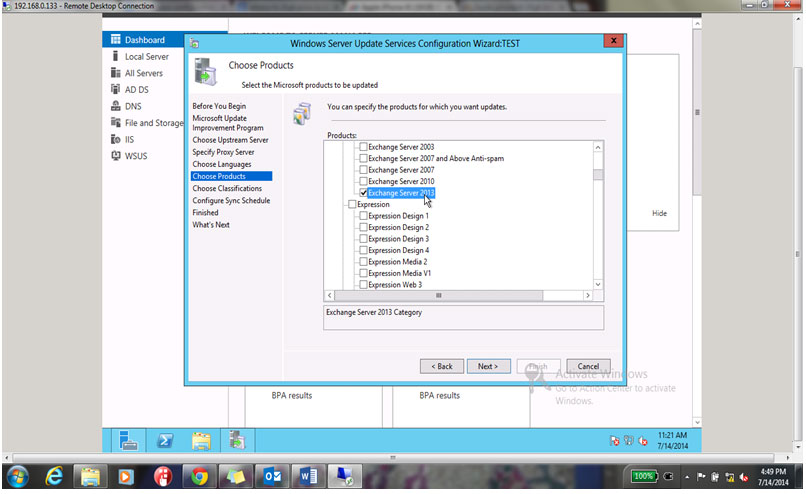Click the products list vertical scrollbar thumb

(x=598, y=175)
